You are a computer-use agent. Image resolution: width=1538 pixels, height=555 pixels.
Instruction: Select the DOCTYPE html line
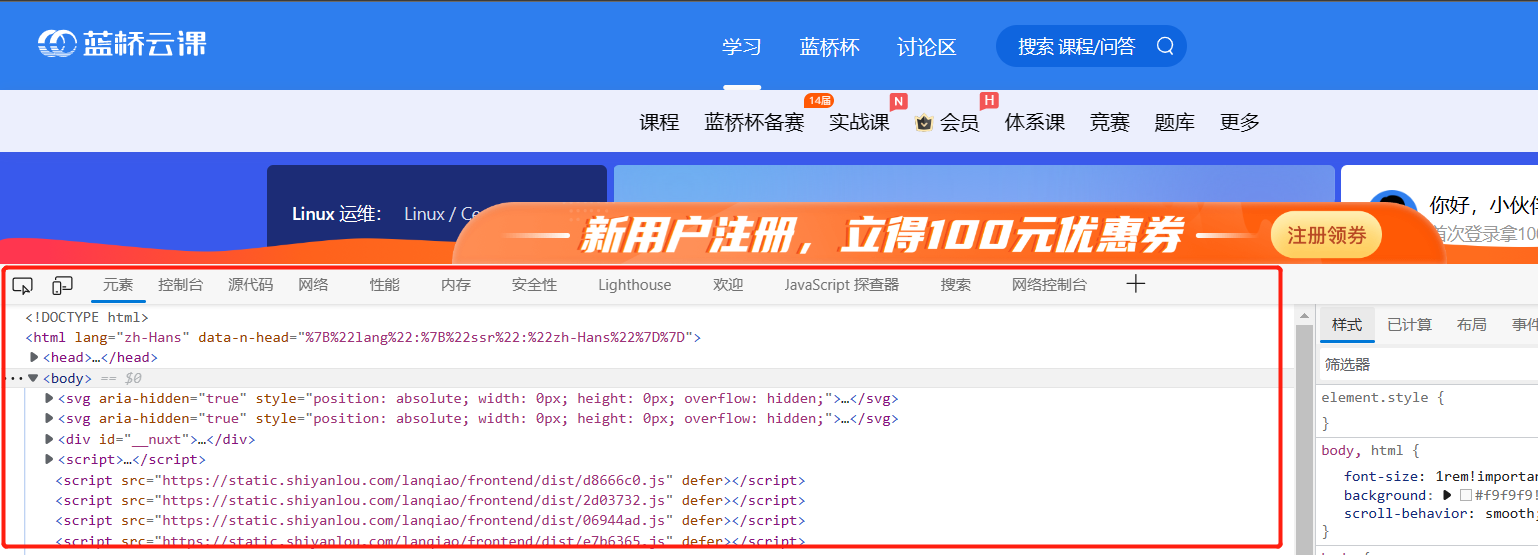click(87, 317)
